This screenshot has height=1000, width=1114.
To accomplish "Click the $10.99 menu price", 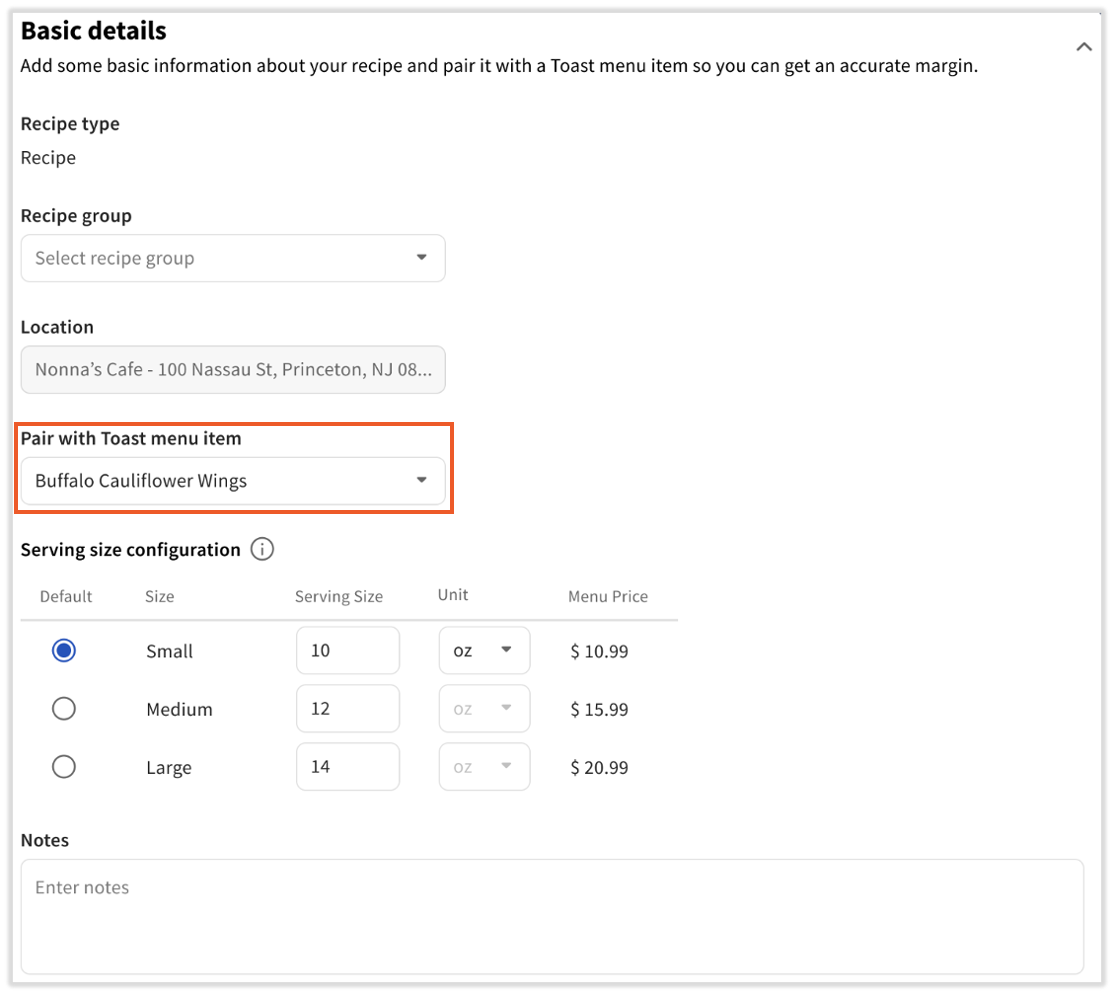I will [x=599, y=652].
